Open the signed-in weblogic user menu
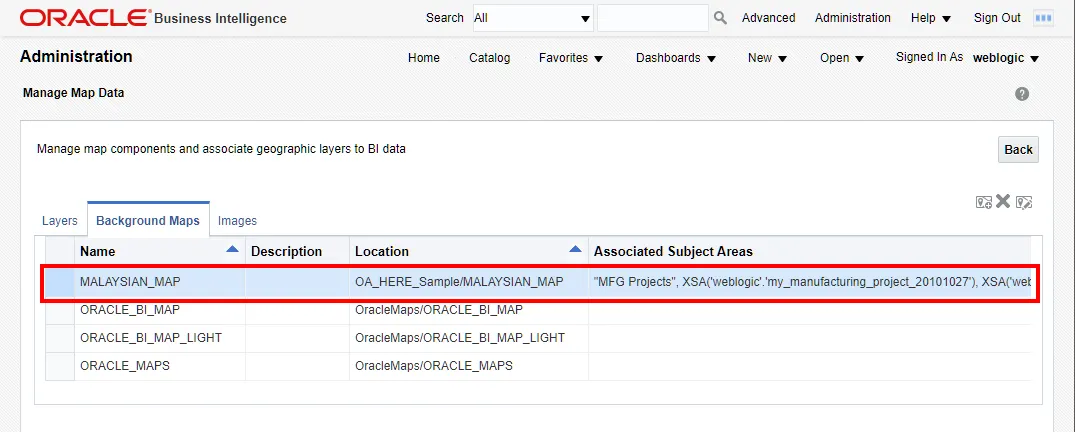Image resolution: width=1075 pixels, height=432 pixels. click(1005, 58)
